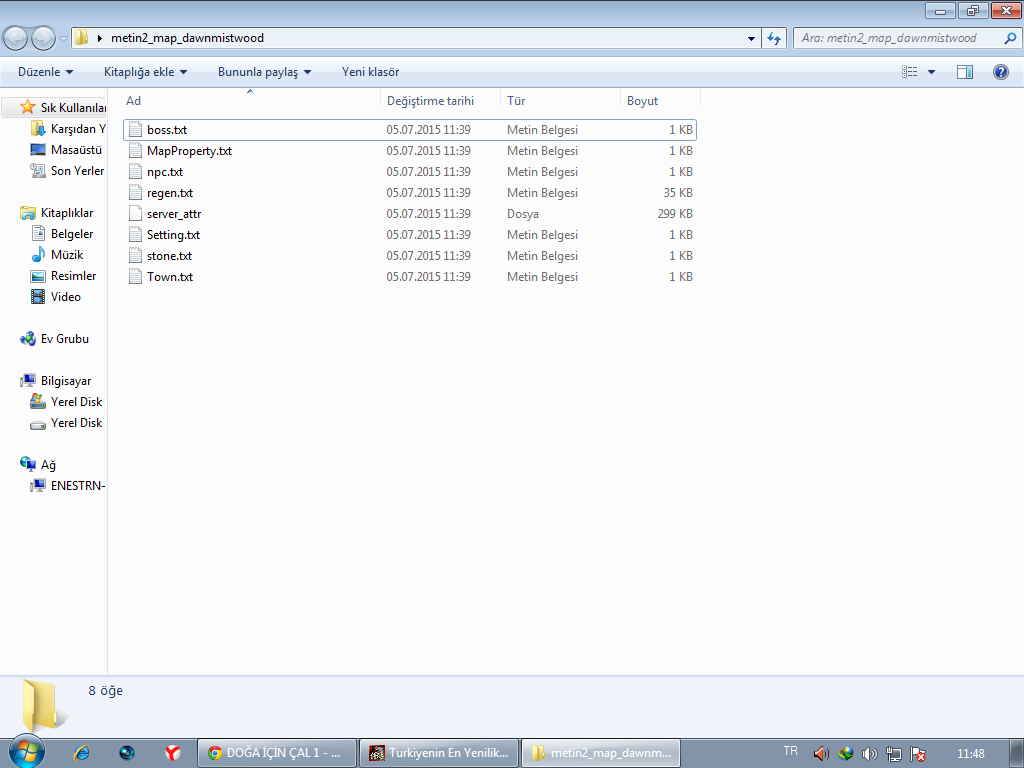
Task: Launch Yandex browser from the taskbar
Action: (172, 753)
